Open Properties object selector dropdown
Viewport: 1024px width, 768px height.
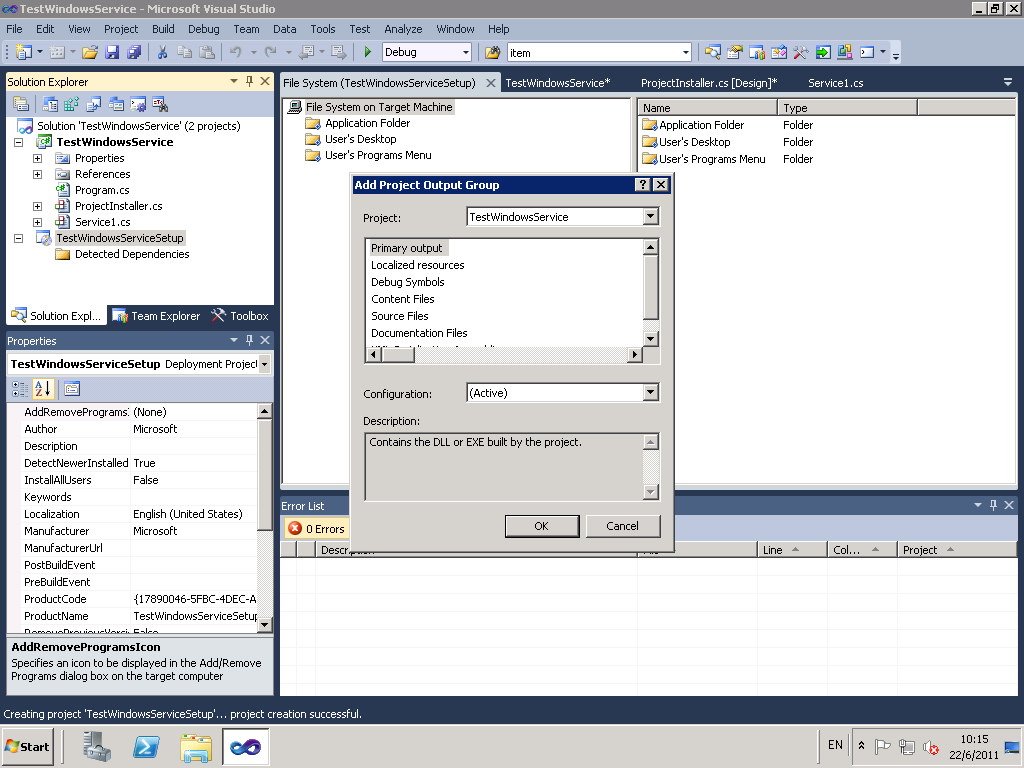264,364
